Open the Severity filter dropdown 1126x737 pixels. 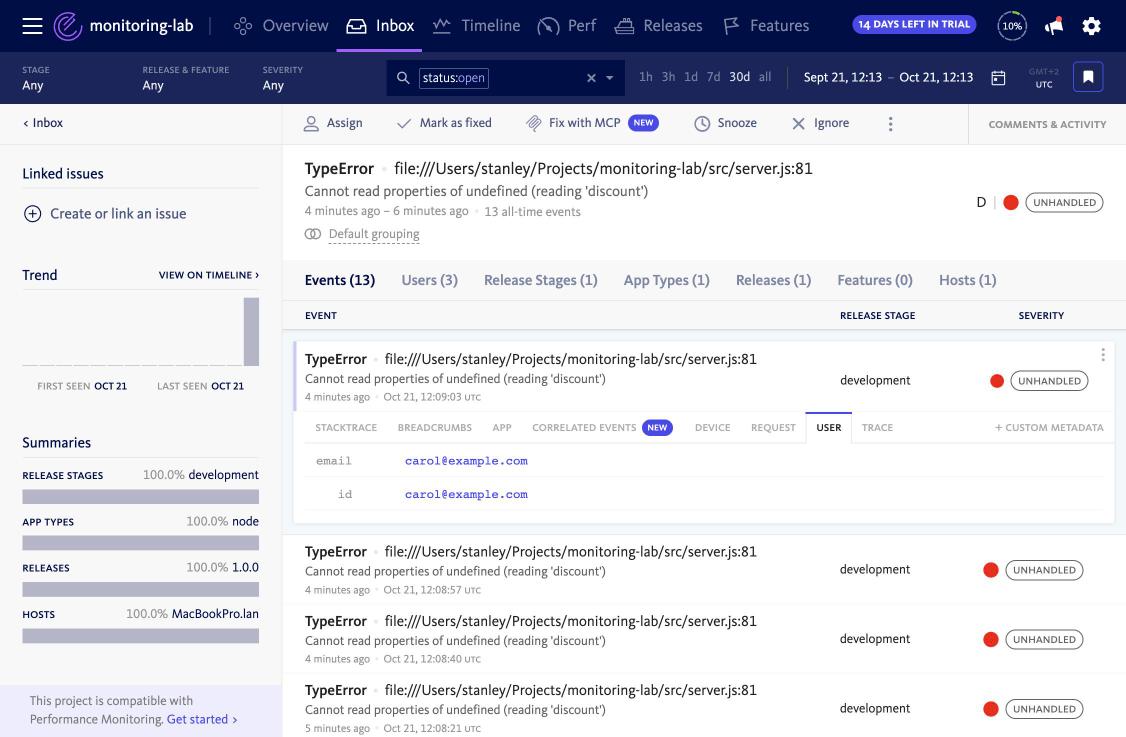click(282, 78)
